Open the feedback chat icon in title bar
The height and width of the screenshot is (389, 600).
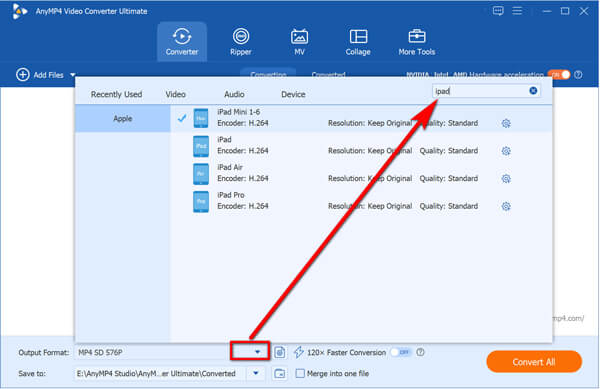click(498, 11)
